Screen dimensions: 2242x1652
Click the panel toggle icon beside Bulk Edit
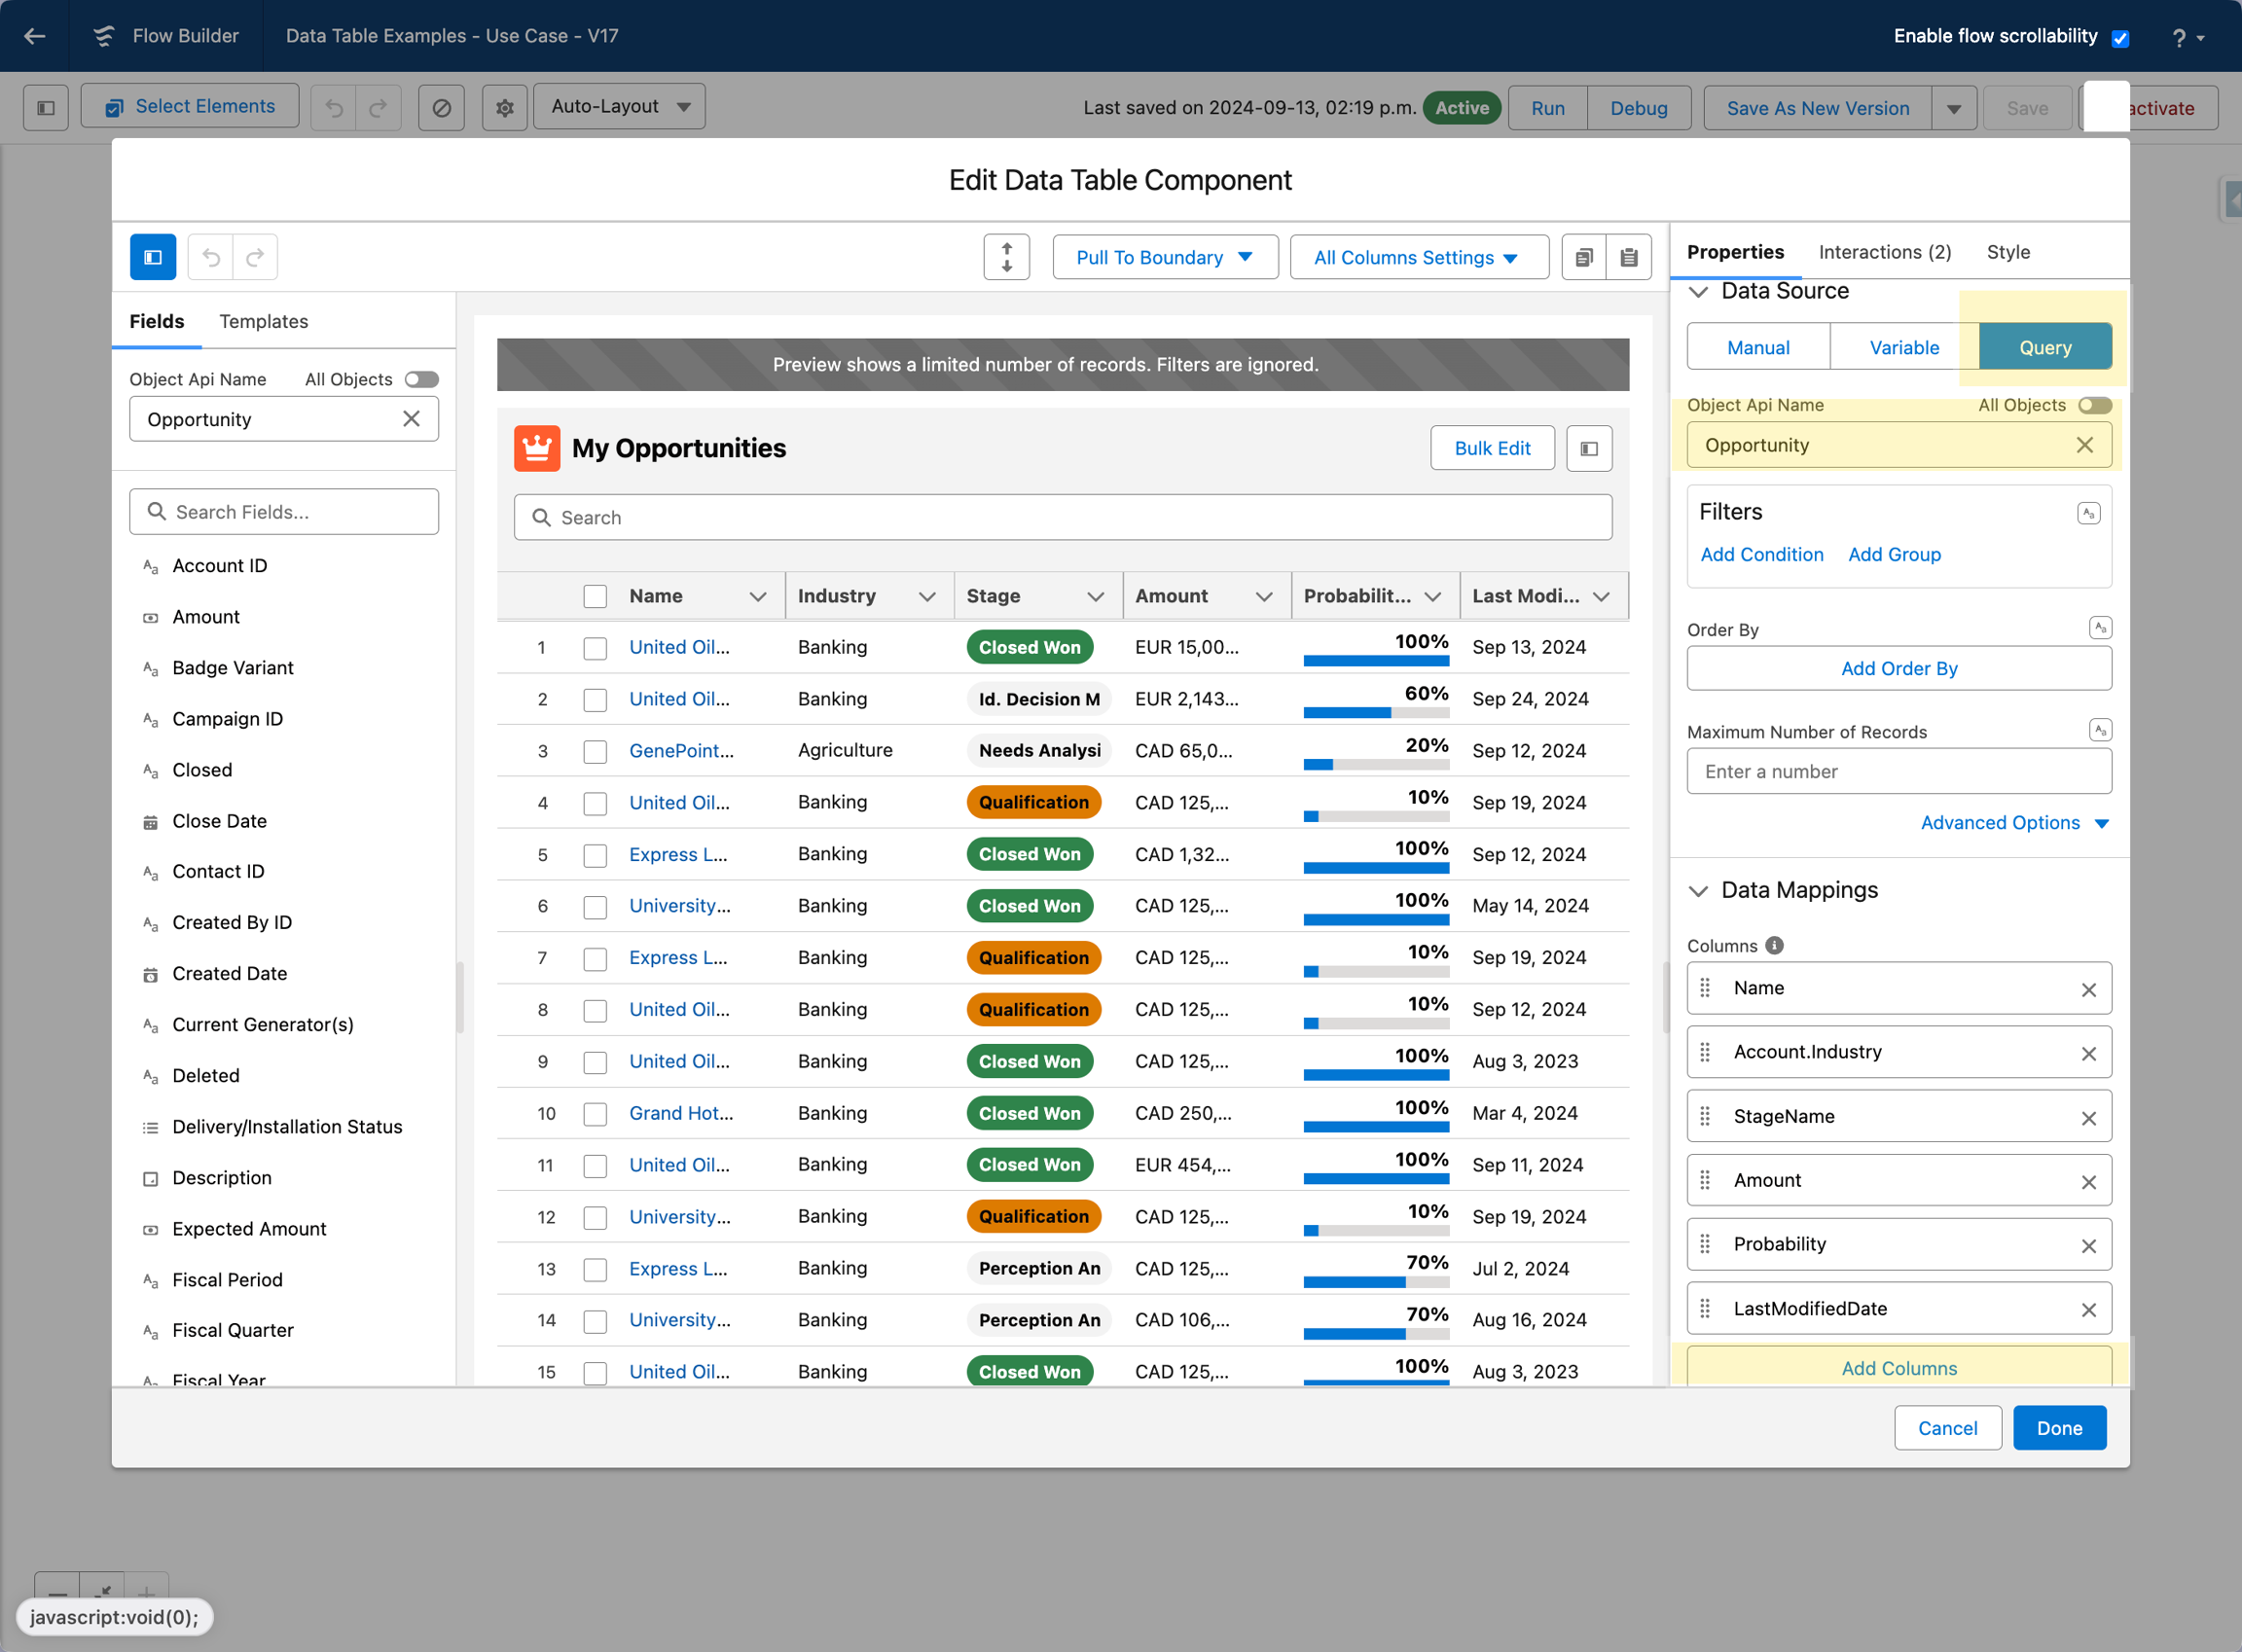1588,448
